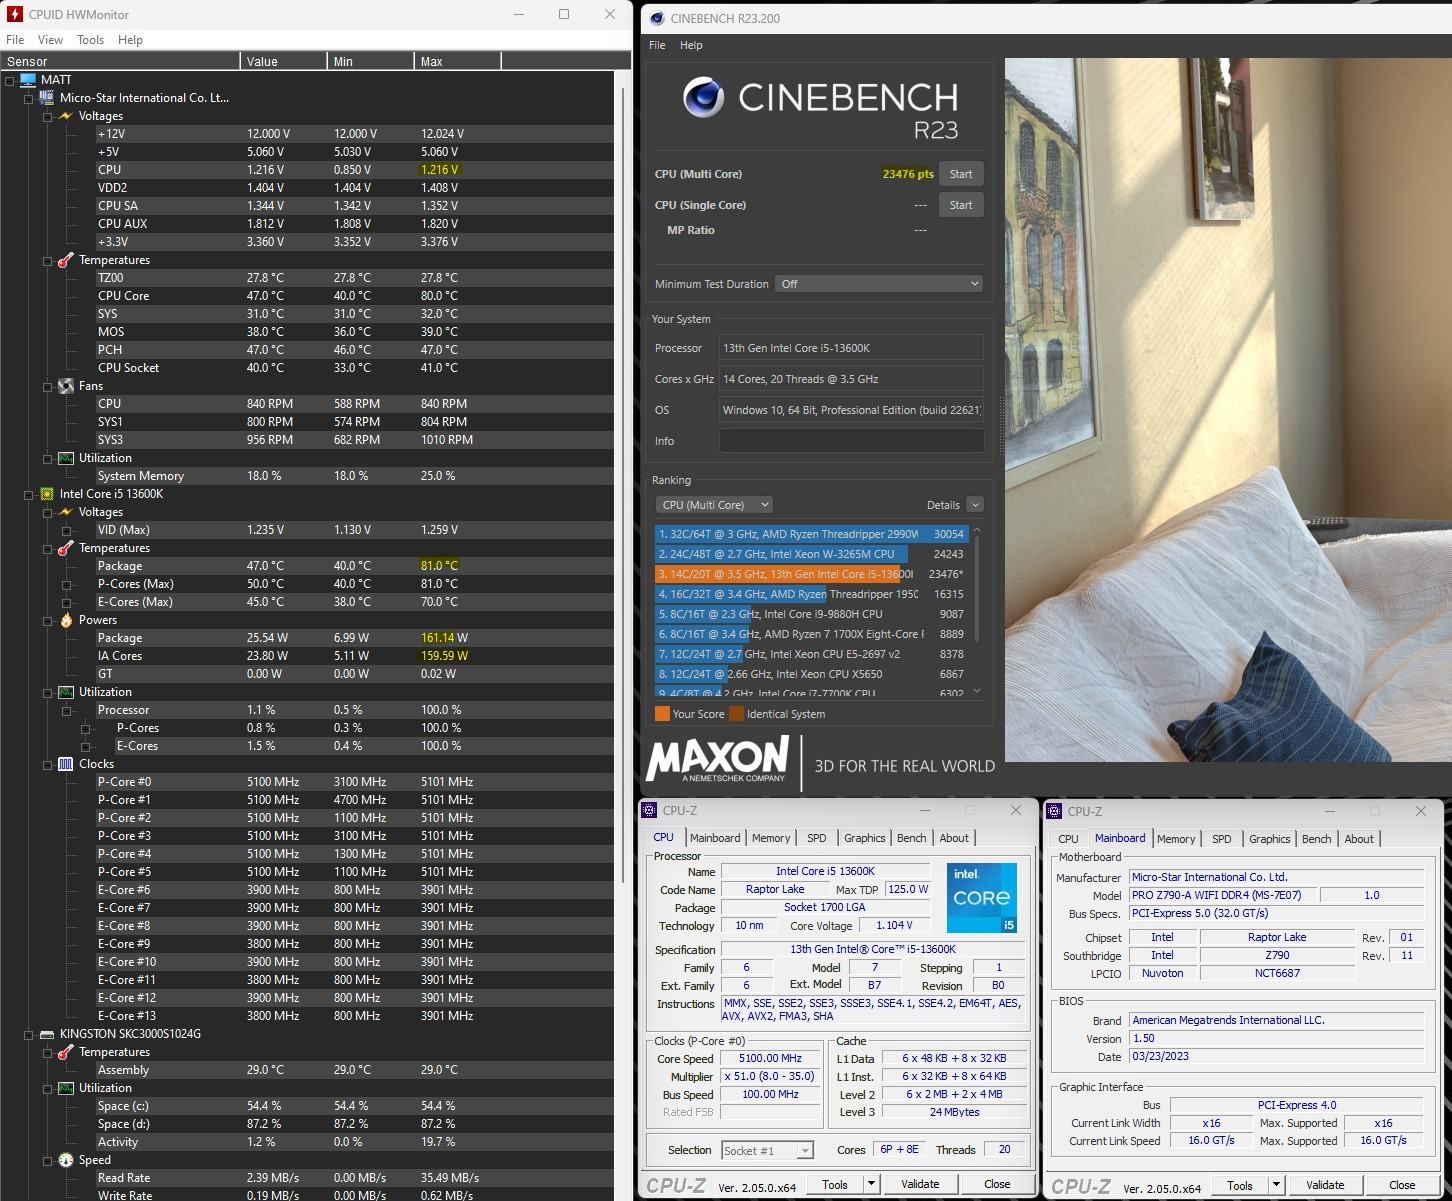This screenshot has height=1201, width=1452.
Task: Click the Fans icon in tree
Action: (x=66, y=386)
